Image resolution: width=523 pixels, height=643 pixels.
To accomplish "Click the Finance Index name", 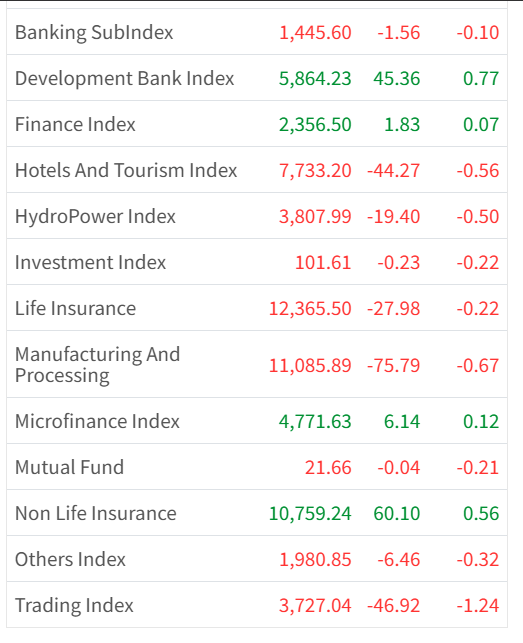I will 75,124.
